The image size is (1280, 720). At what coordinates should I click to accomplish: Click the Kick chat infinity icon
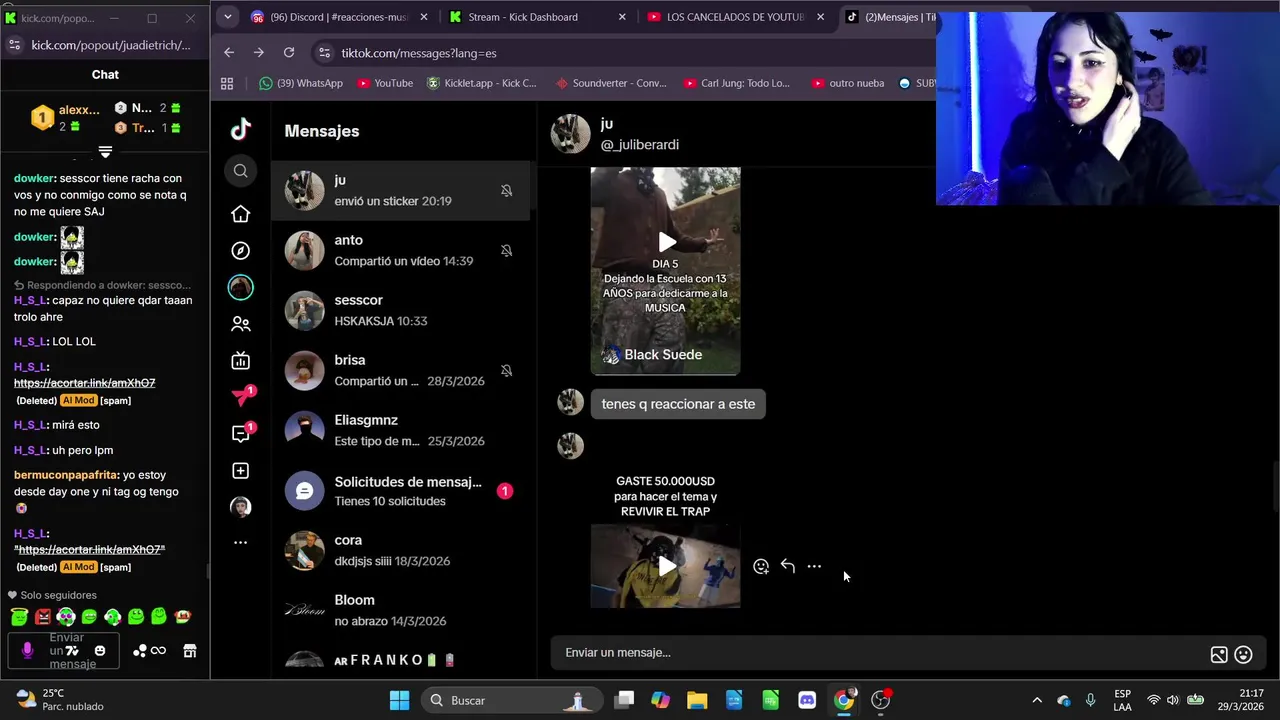(x=158, y=651)
